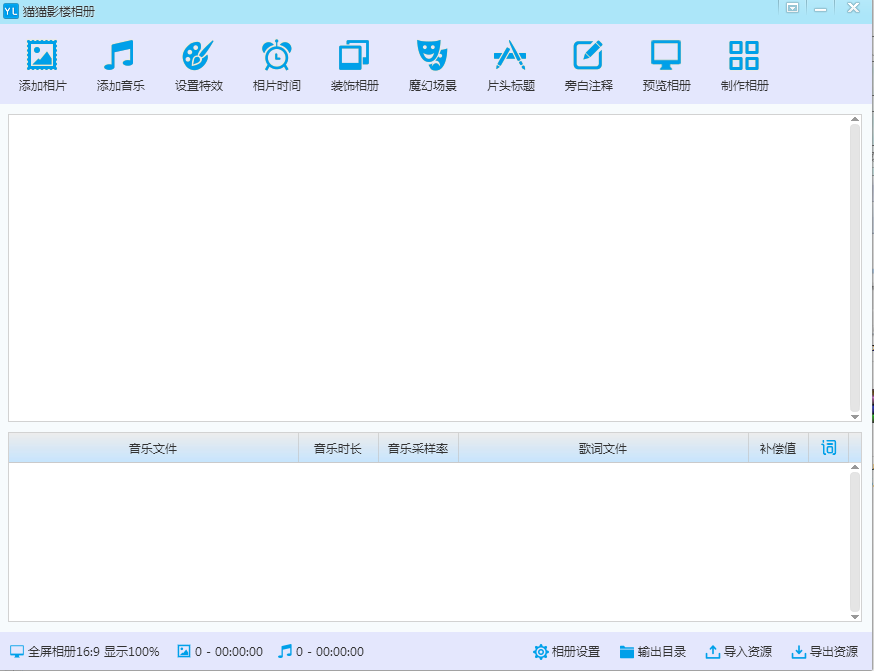874x671 pixels.
Task: Select the 添加相片 tool to add photos
Action: tap(41, 65)
